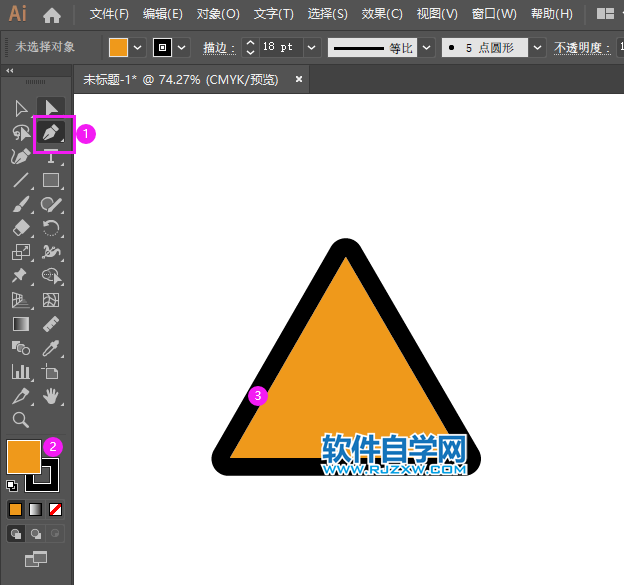
Task: Enable Draw Normal mode
Action: click(16, 534)
